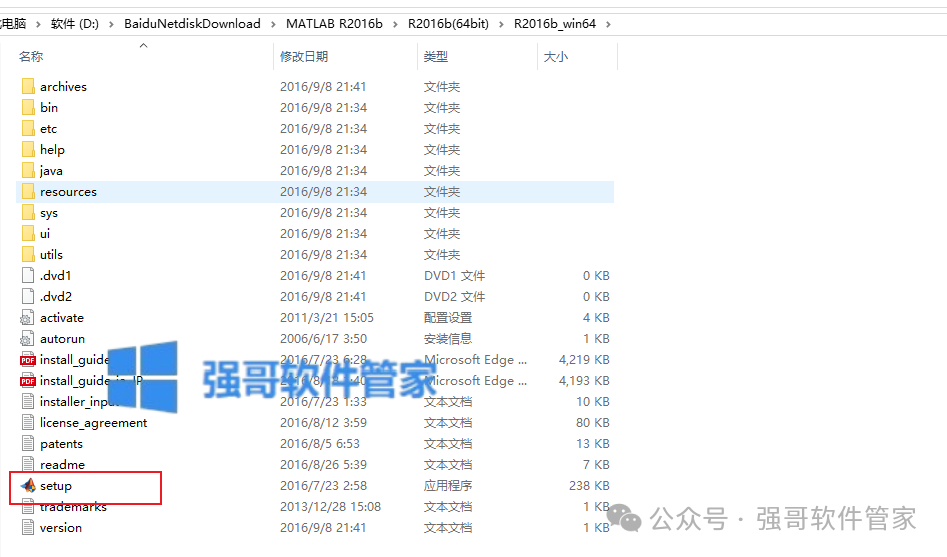Image resolution: width=947 pixels, height=557 pixels.
Task: Click the .dvd1 file icon
Action: 28,275
